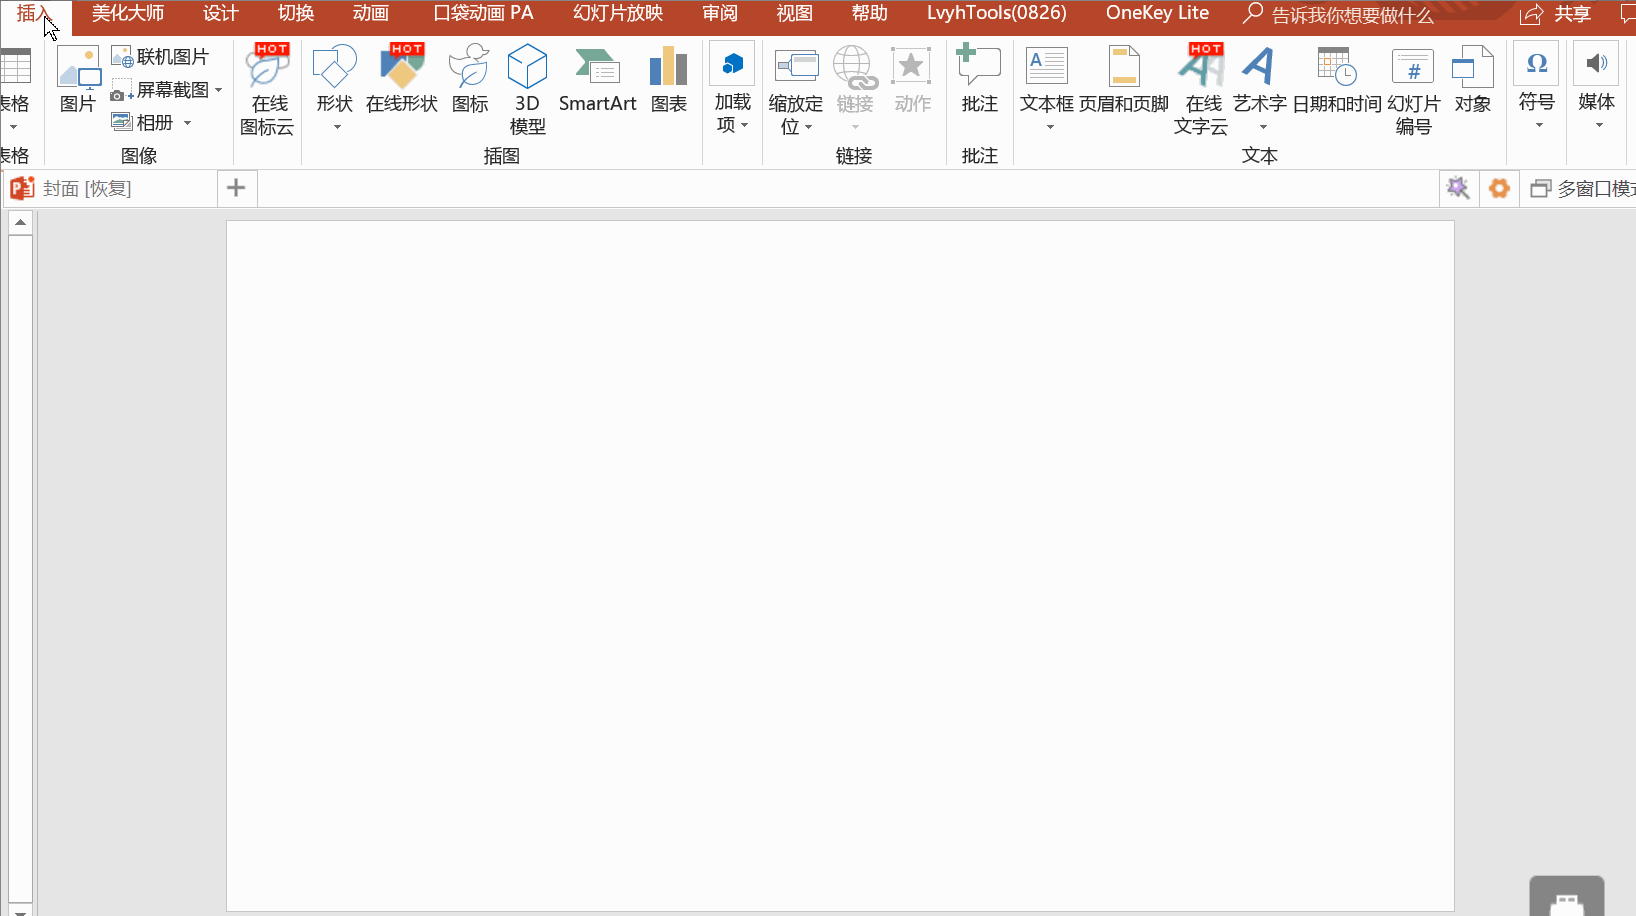Select the 封面 [恢复] document tab
The width and height of the screenshot is (1636, 916).
tap(110, 188)
